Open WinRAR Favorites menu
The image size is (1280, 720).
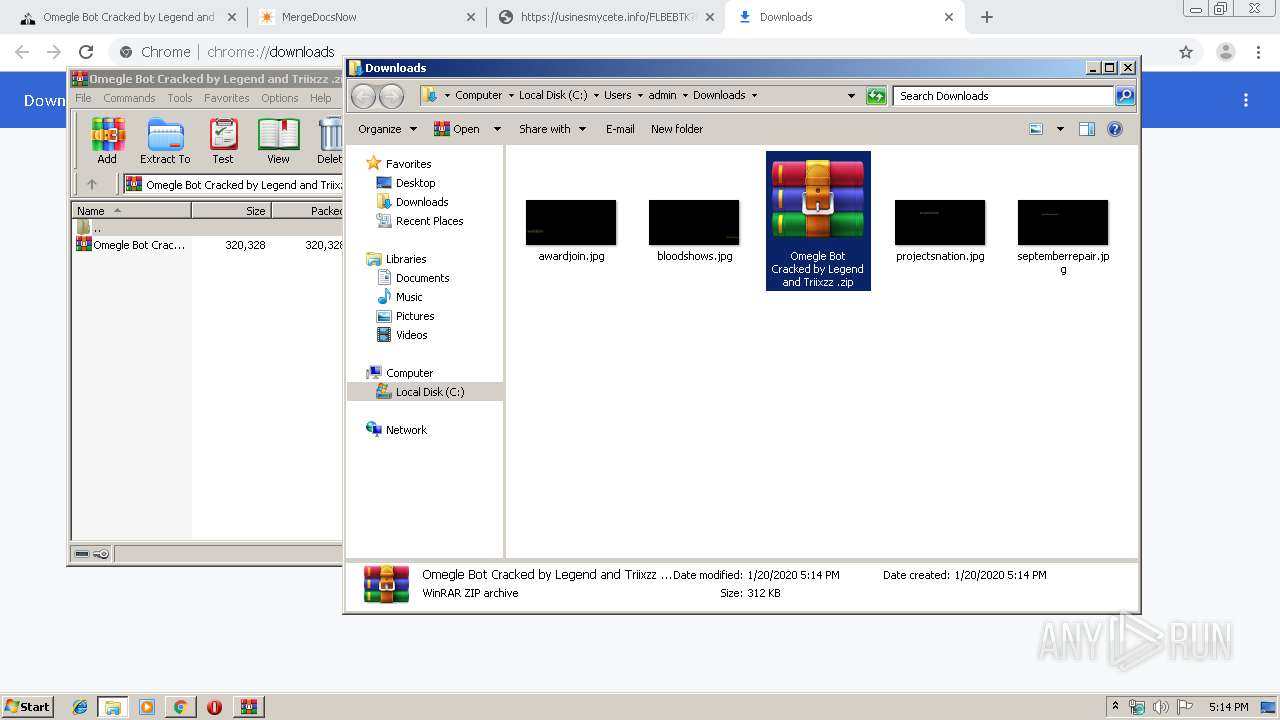227,98
